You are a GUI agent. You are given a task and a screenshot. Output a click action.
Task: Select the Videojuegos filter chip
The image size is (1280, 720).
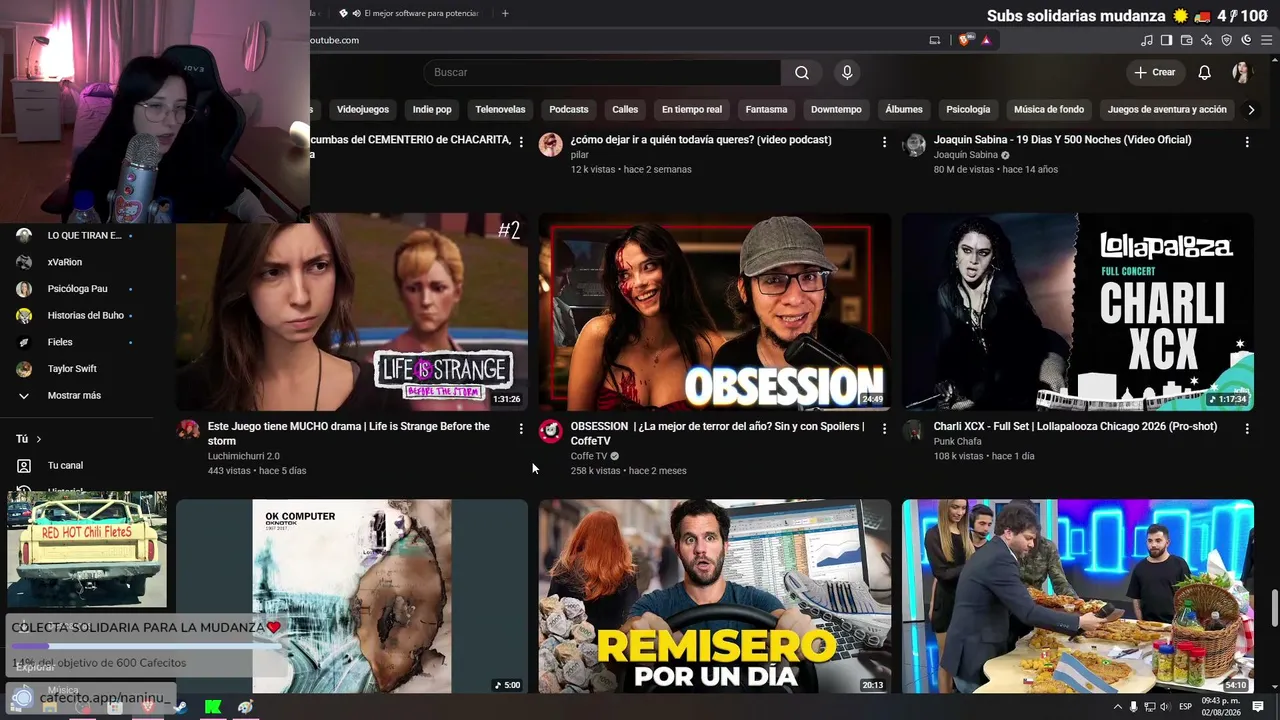click(x=363, y=110)
